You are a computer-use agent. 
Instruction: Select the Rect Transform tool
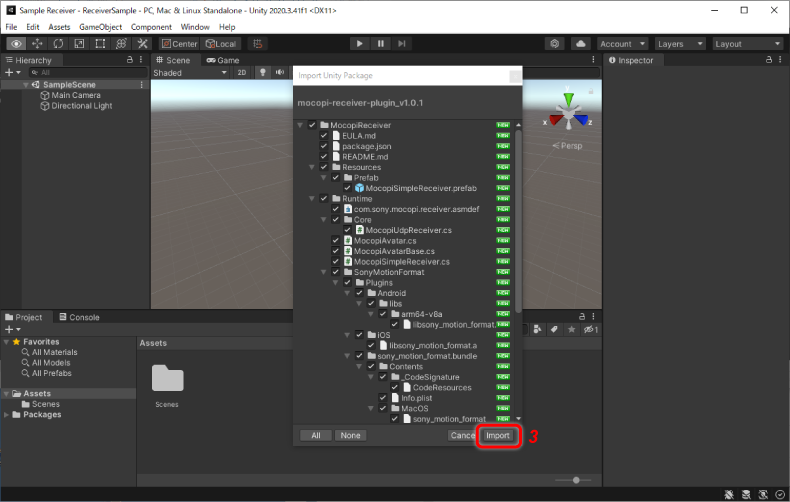(101, 44)
